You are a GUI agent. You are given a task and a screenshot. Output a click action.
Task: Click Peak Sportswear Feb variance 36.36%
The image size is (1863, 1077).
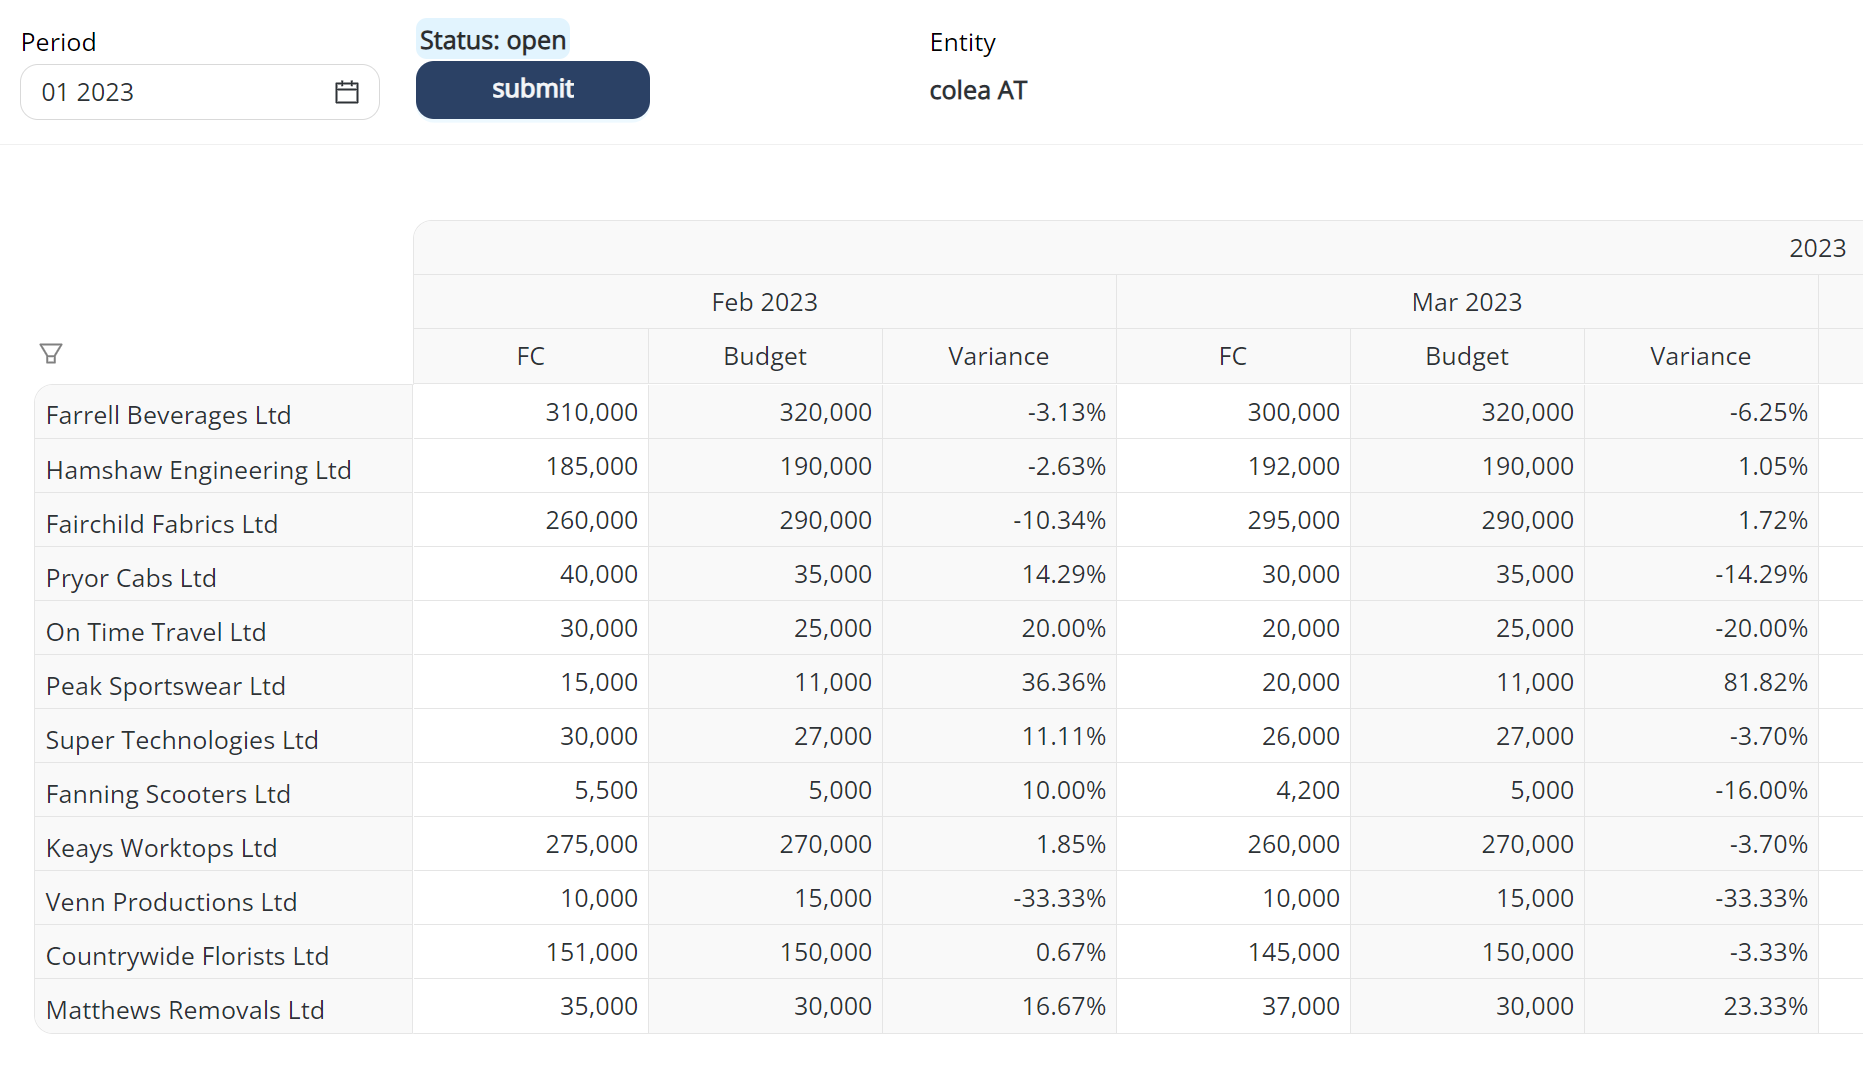pos(999,682)
